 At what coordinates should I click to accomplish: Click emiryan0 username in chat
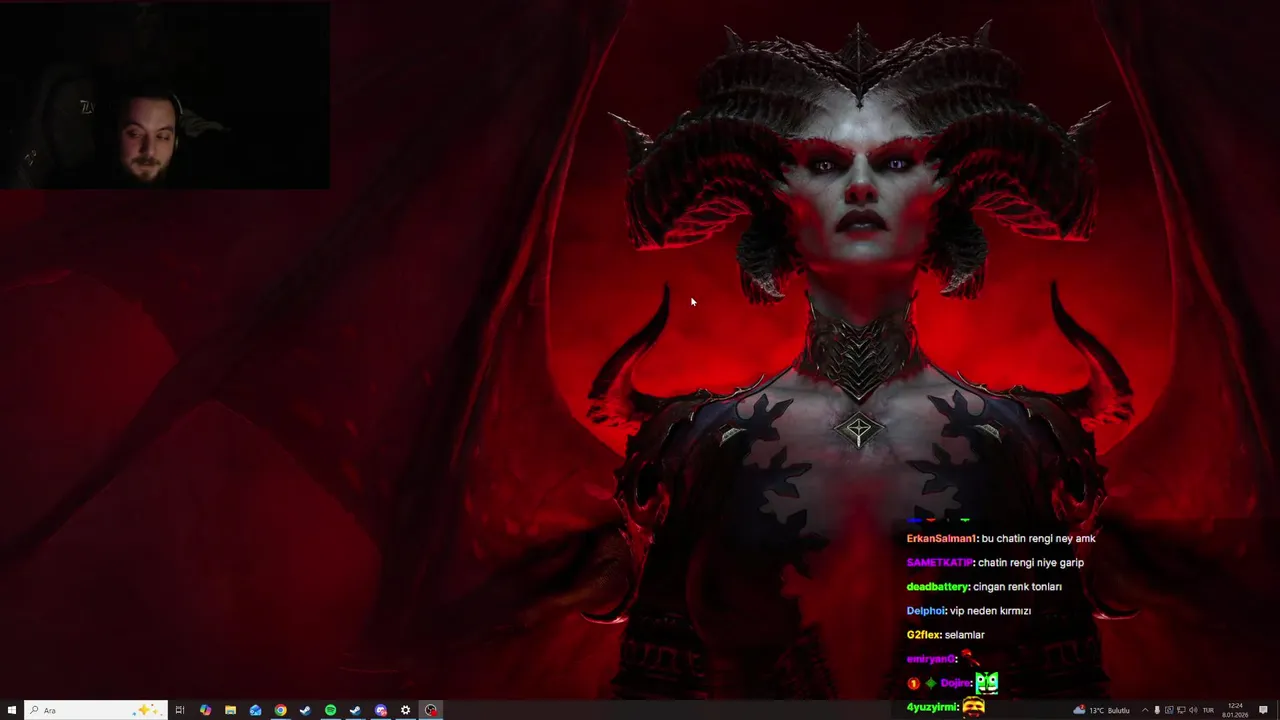coord(931,659)
